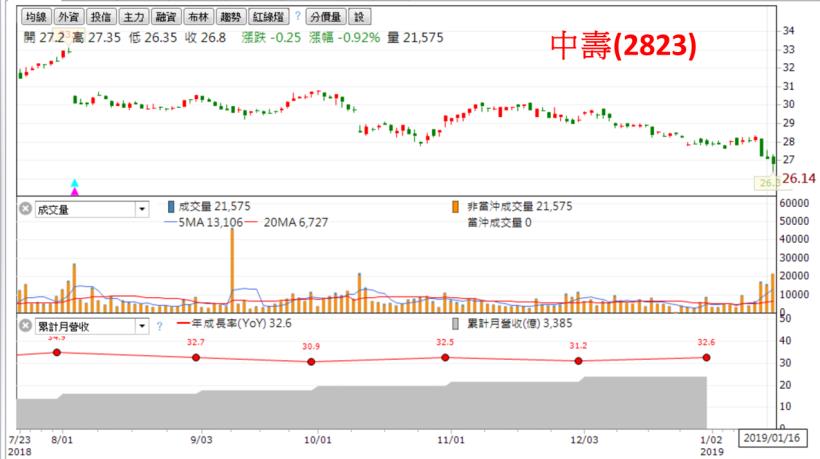Click the 漲幅 -0.92% value

tap(344, 38)
